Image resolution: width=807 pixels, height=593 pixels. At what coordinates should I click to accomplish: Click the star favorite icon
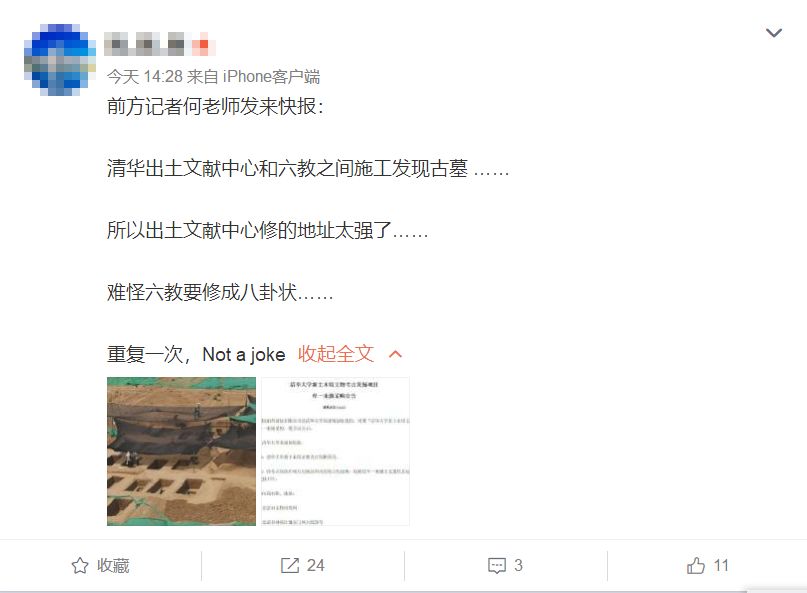tap(80, 565)
